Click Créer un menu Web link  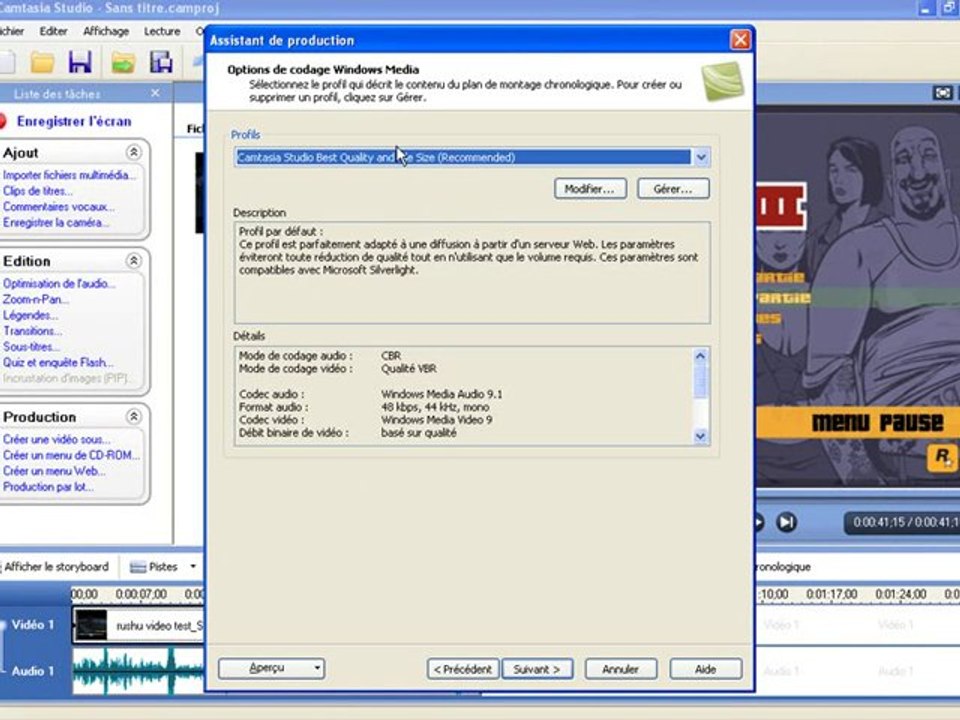point(54,471)
